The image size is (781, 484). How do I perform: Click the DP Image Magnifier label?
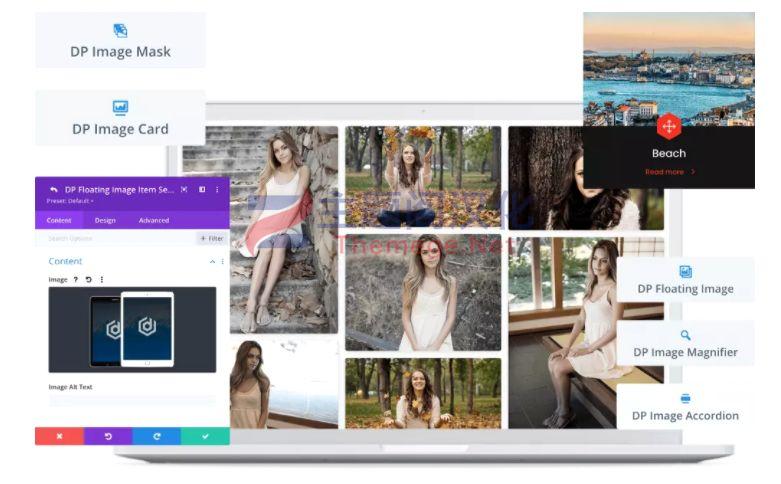685,352
